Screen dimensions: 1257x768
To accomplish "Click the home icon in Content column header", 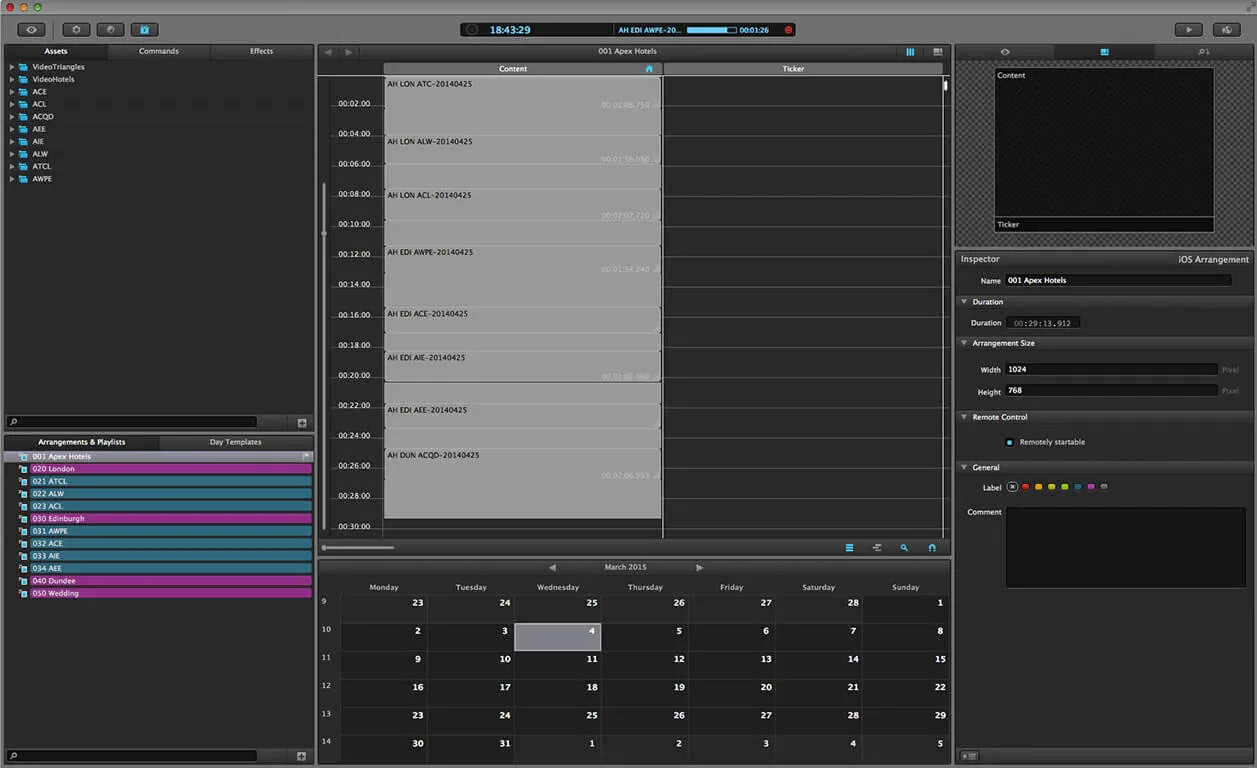I will [649, 69].
